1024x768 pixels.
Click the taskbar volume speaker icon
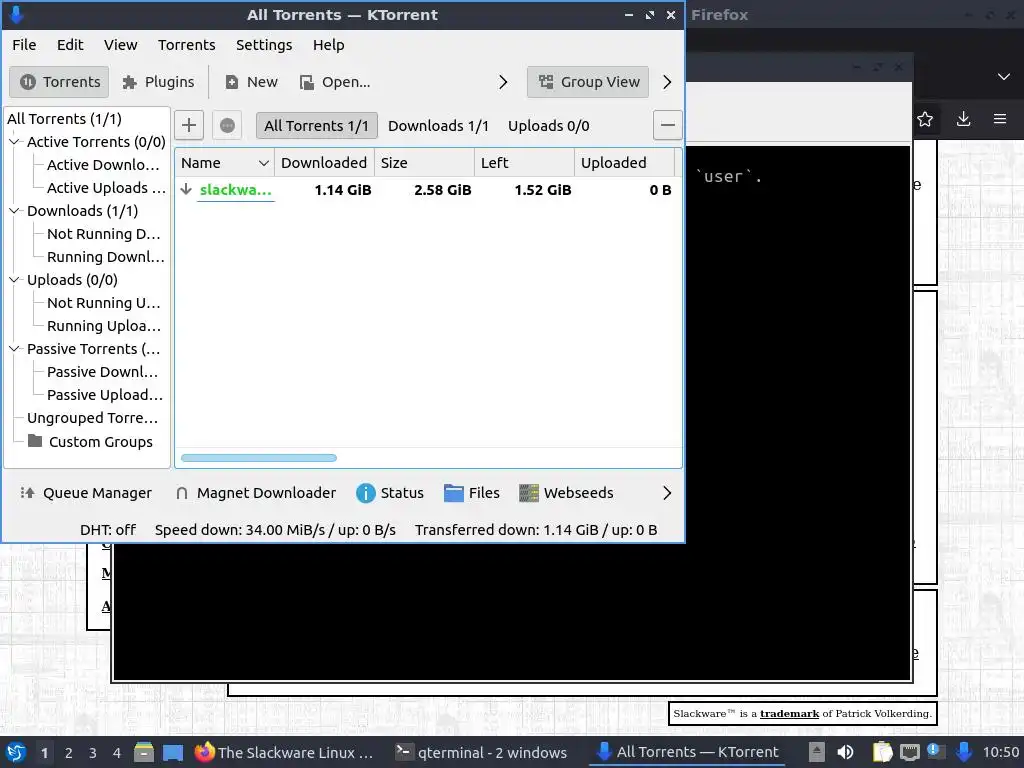point(845,752)
